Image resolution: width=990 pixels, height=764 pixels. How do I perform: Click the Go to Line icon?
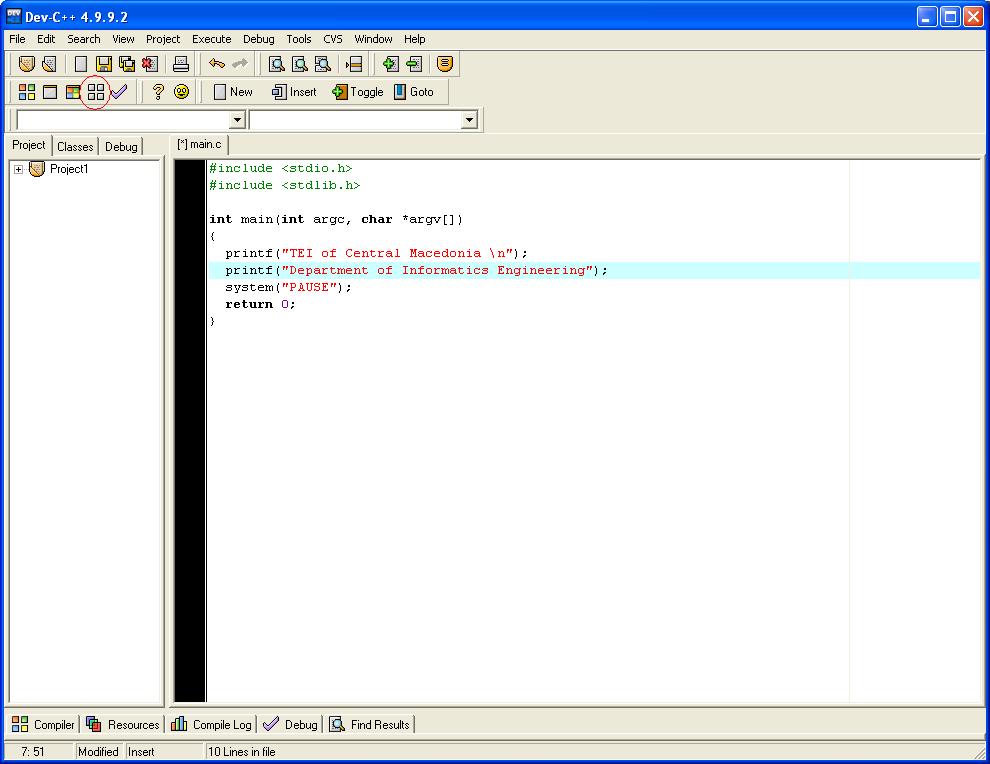(354, 64)
